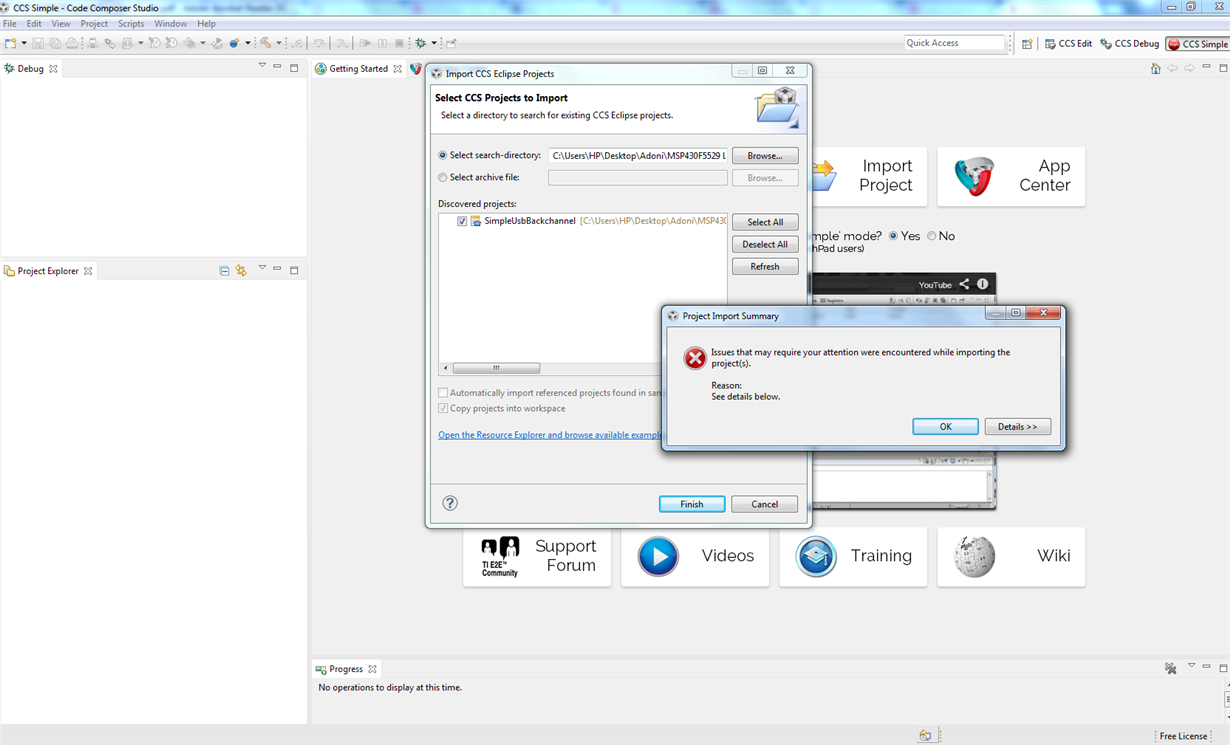Toggle Link with Editor in Project Explorer
Screen dimensions: 1230x745
241,270
